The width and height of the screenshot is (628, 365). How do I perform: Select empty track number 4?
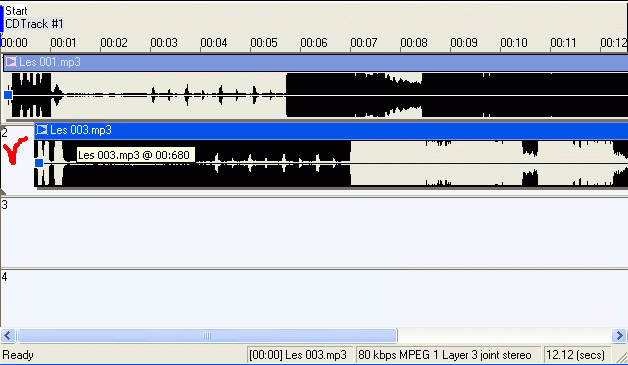[314, 298]
